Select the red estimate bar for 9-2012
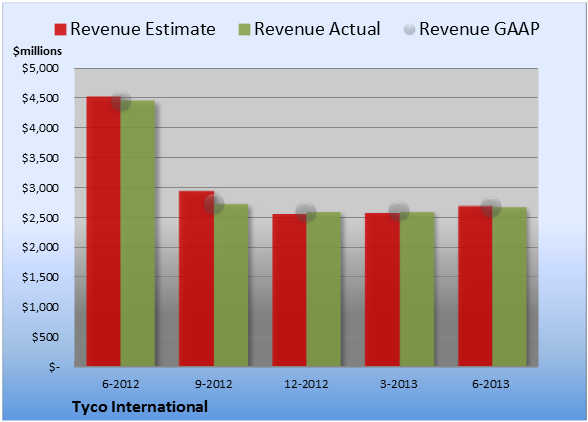 (x=196, y=279)
